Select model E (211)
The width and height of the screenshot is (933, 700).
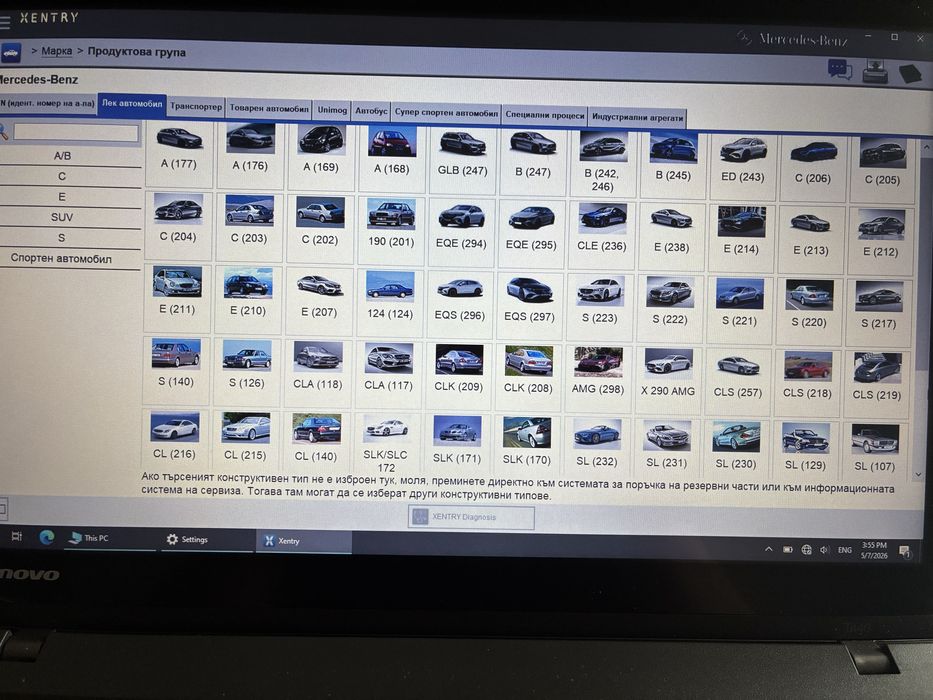pyautogui.click(x=177, y=297)
